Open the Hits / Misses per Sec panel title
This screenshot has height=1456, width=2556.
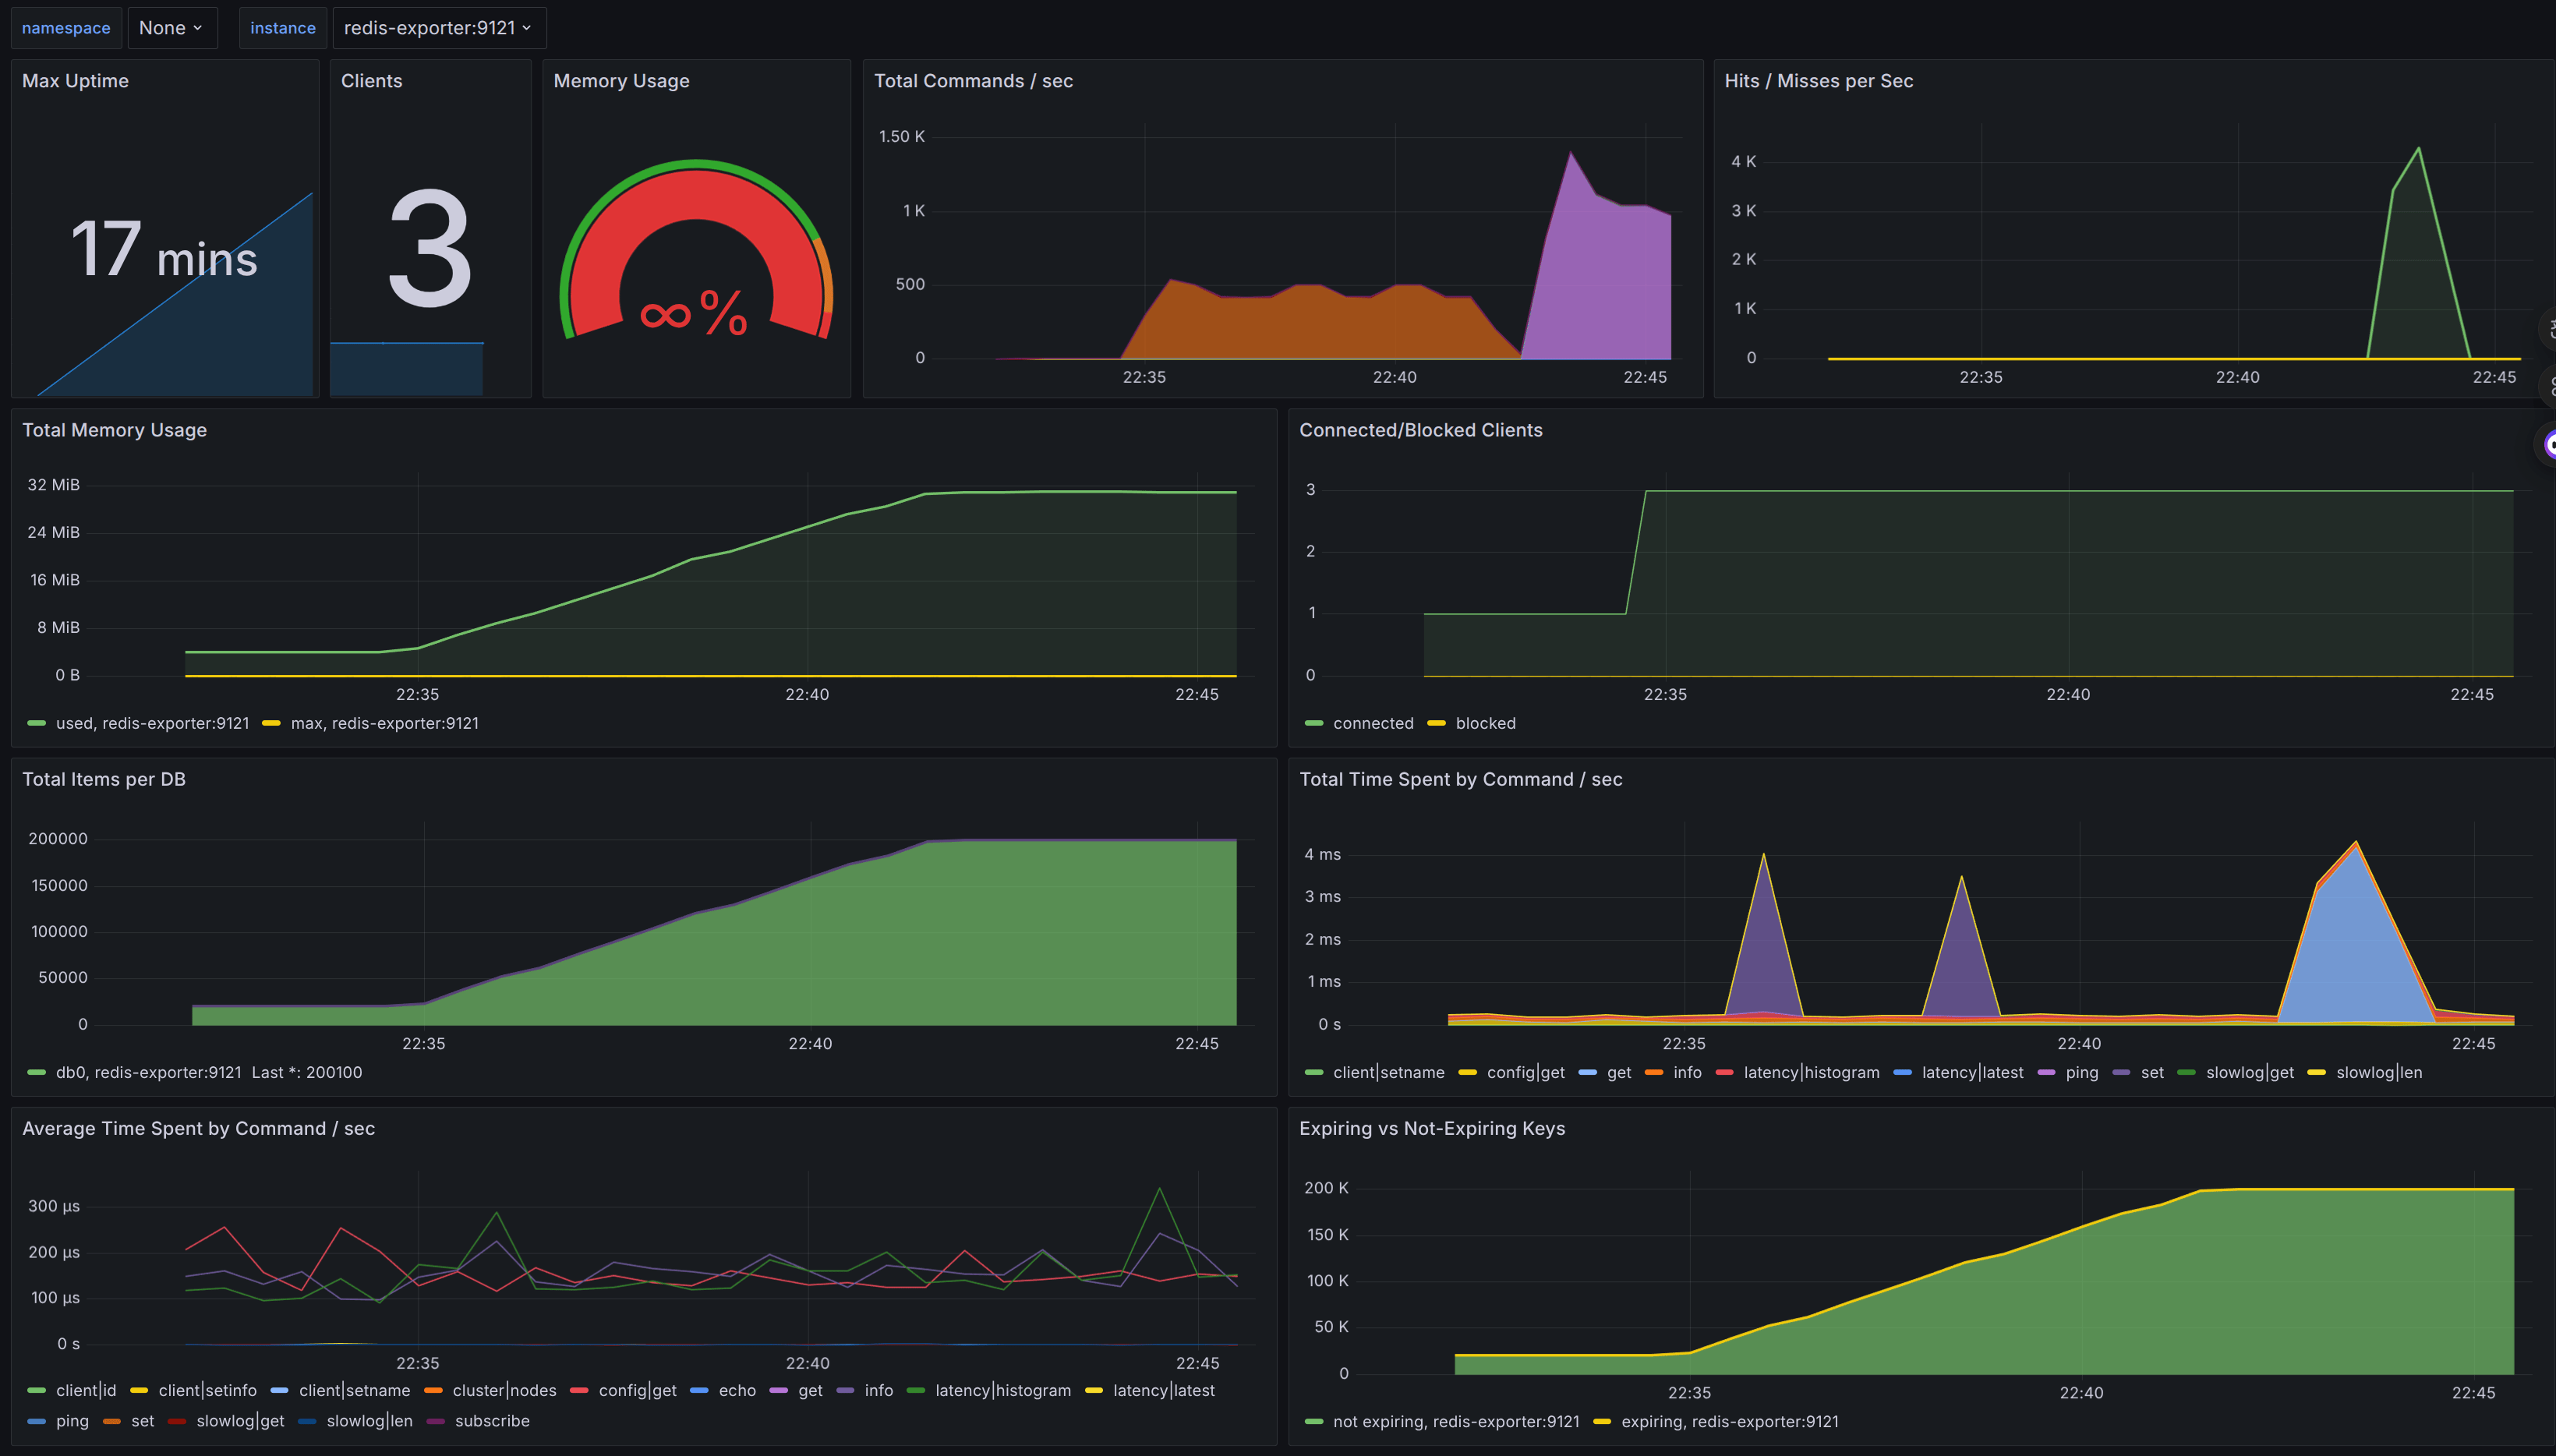1818,81
